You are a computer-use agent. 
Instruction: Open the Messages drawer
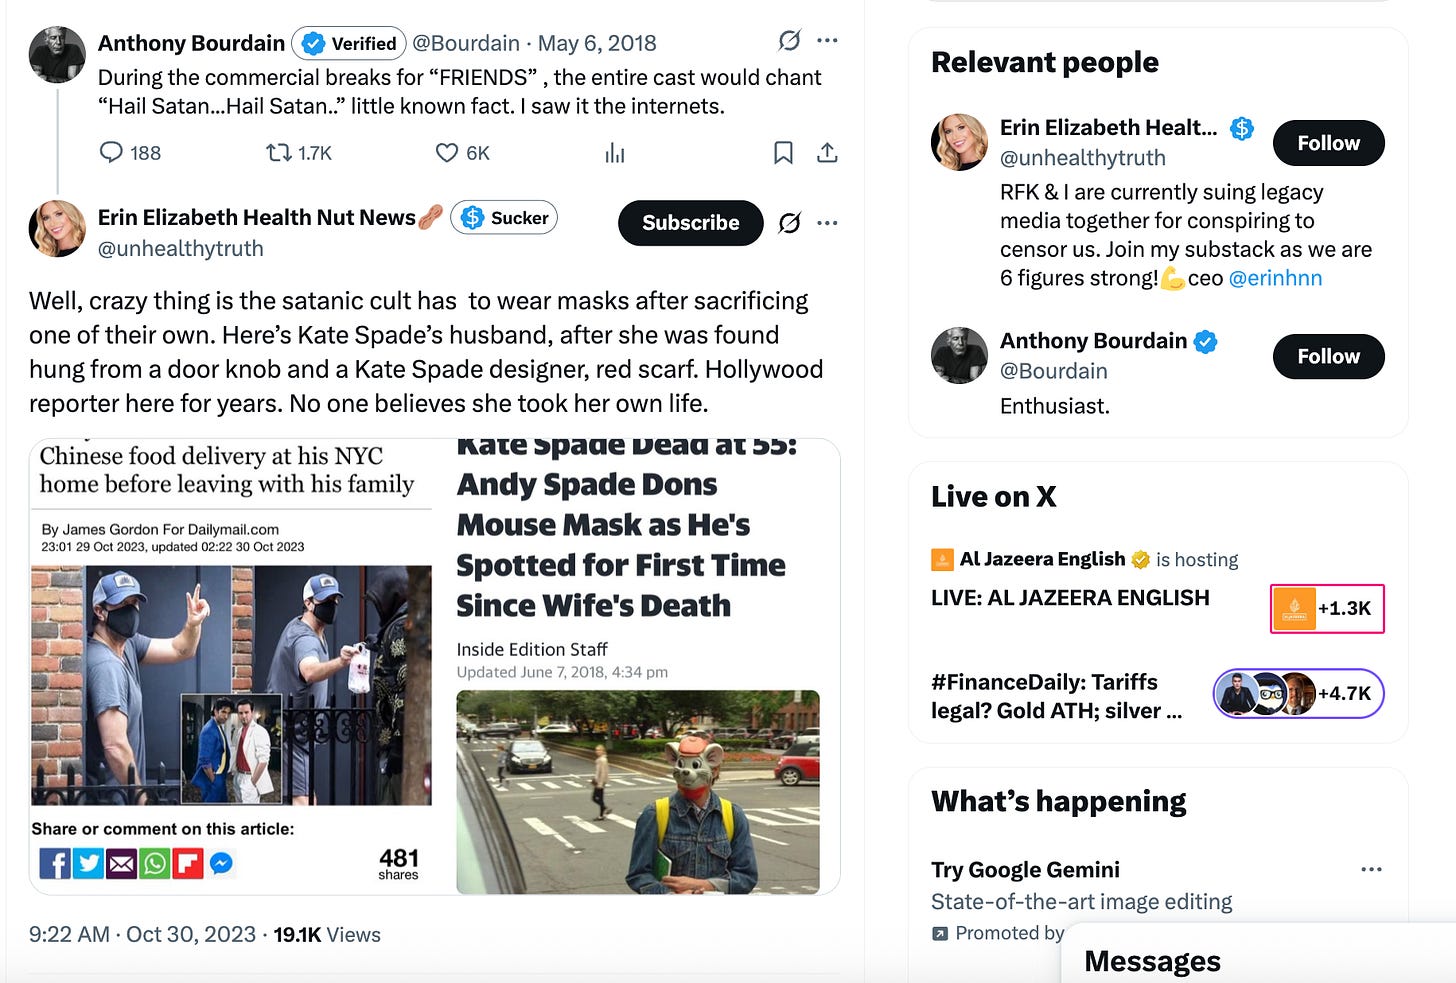1151,961
